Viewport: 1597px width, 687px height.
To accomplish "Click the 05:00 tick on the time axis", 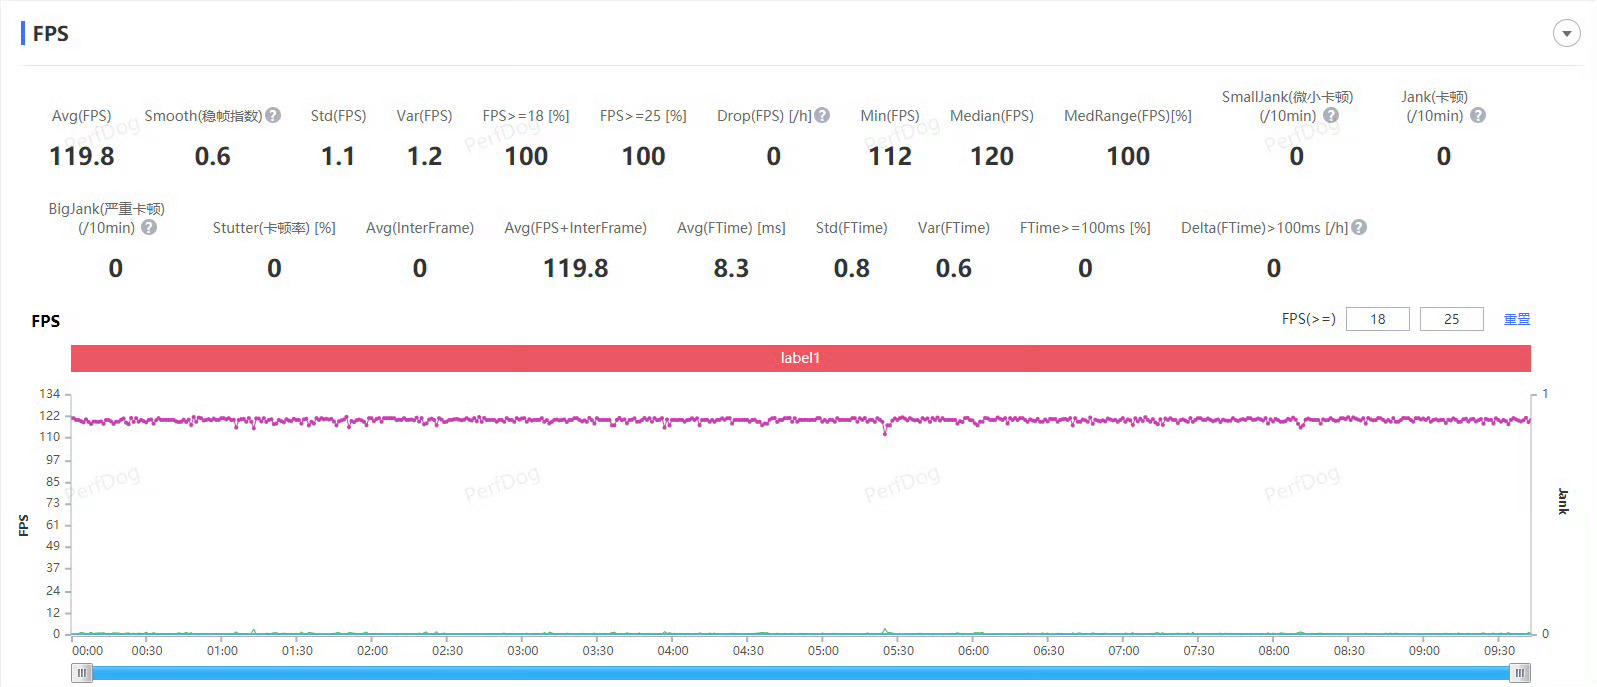I will pyautogui.click(x=823, y=650).
